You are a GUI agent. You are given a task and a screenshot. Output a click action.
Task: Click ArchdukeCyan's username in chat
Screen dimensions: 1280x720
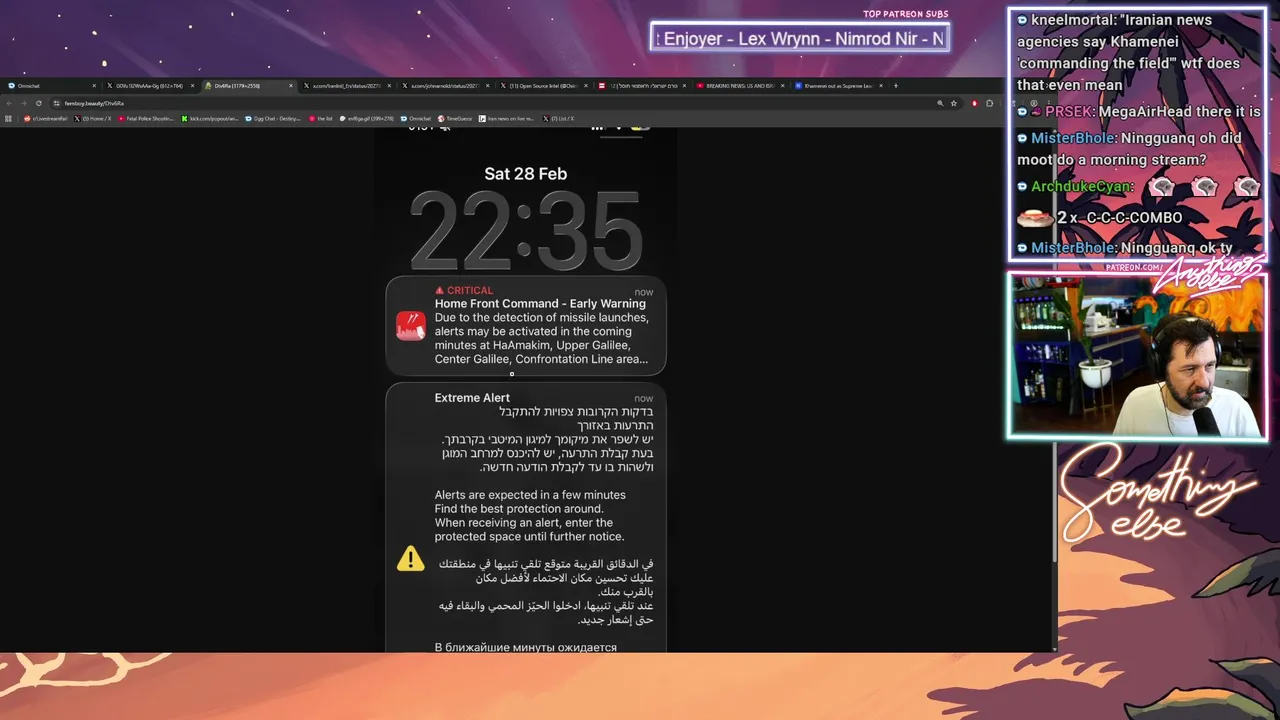tap(1081, 187)
